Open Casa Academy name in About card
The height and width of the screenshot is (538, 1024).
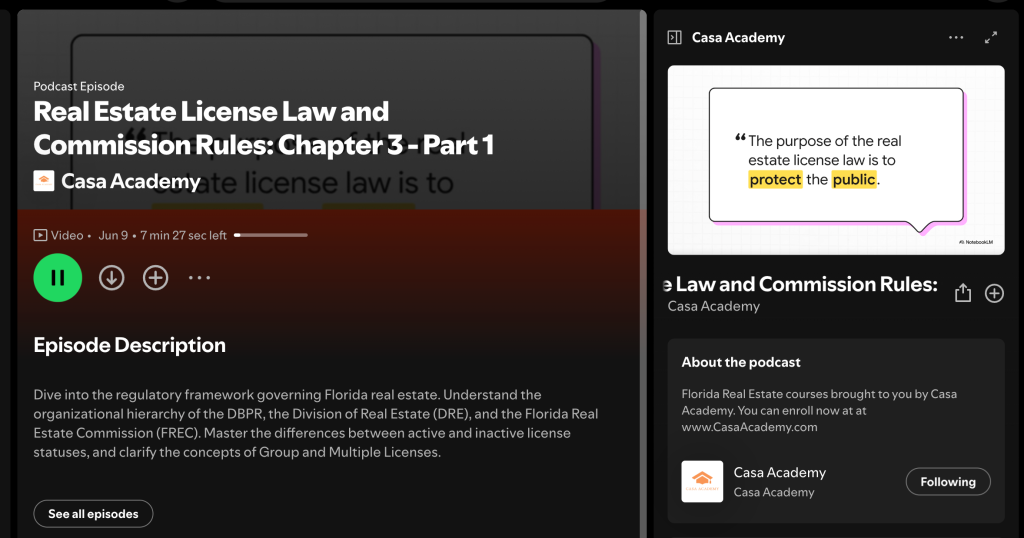[780, 472]
